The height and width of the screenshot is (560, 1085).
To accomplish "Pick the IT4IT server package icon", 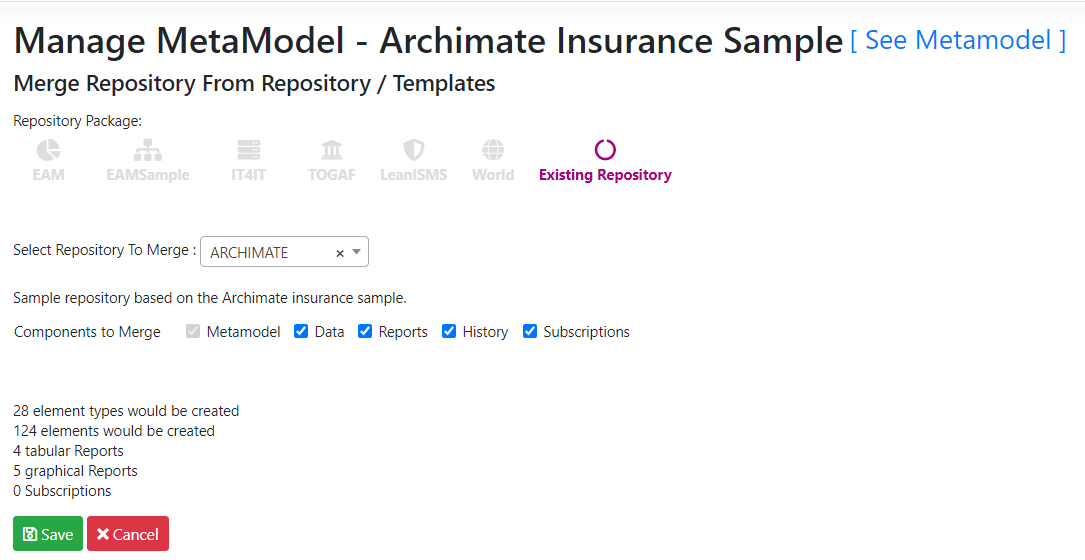I will [248, 150].
